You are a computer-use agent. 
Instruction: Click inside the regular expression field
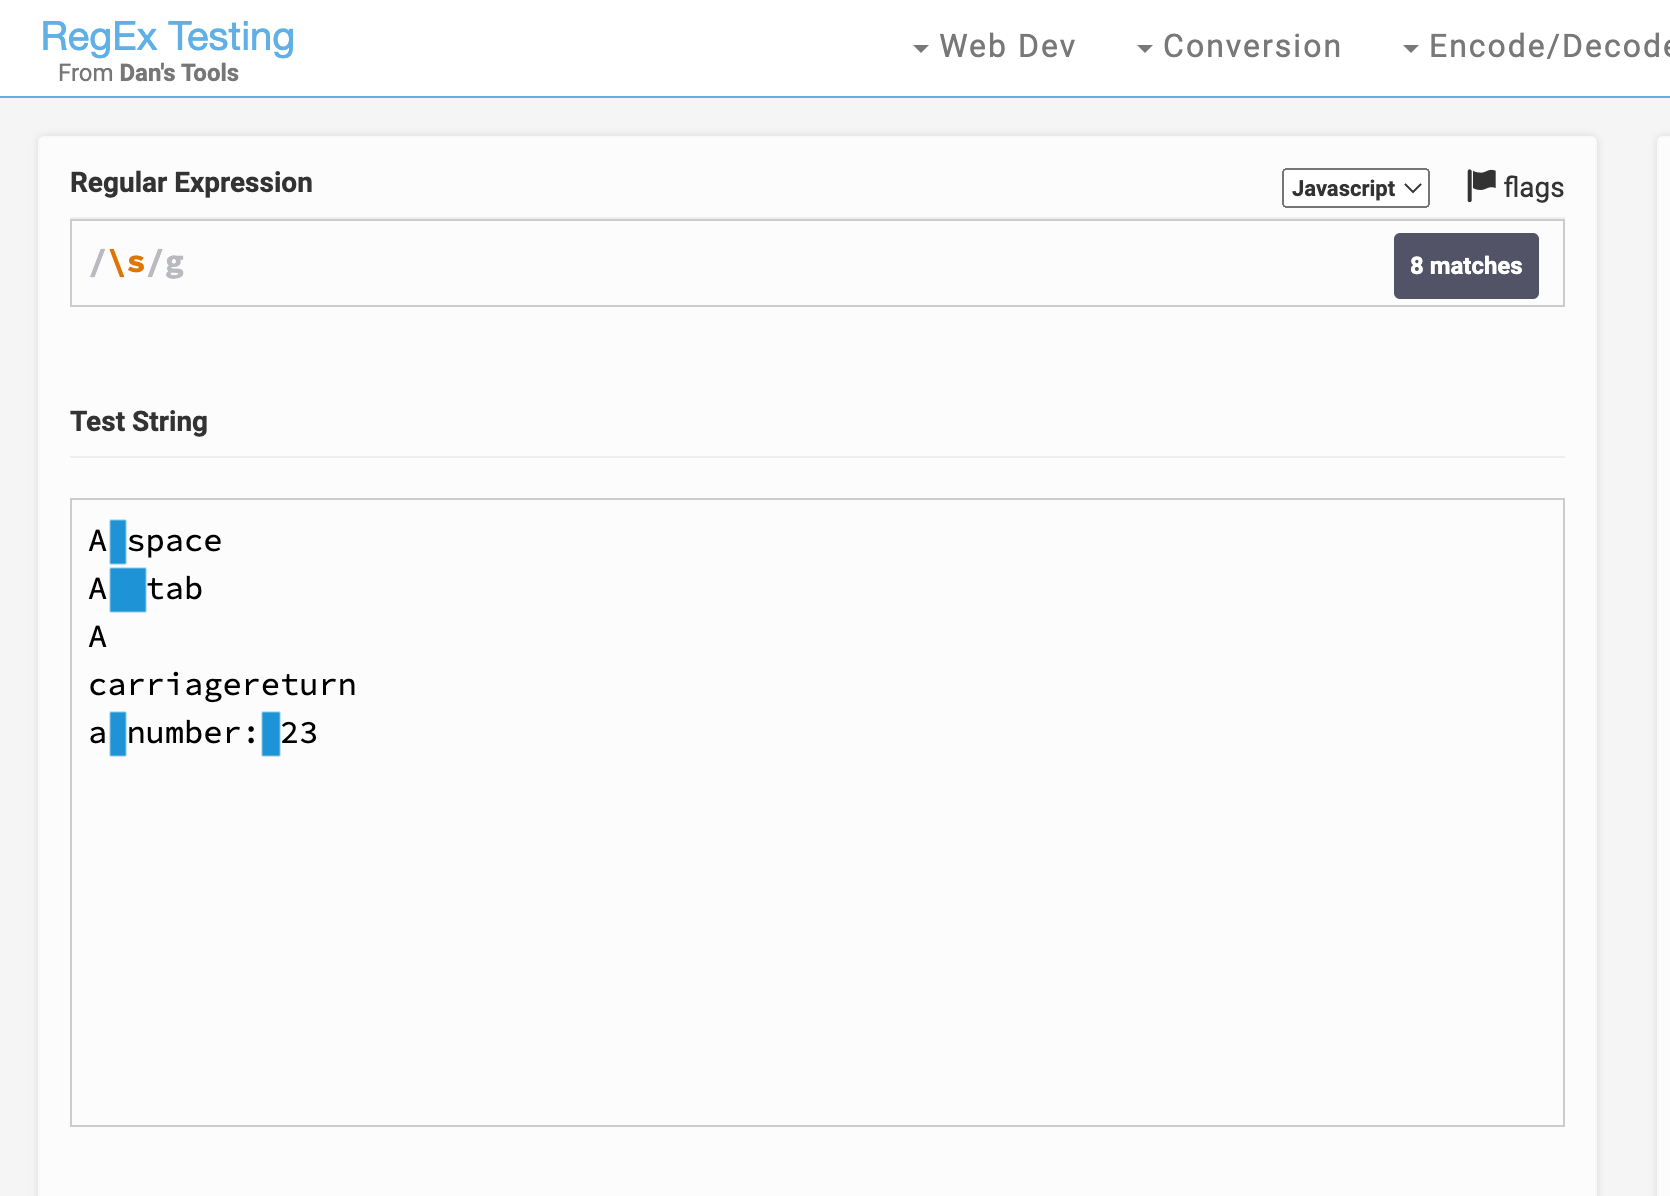click(x=730, y=263)
